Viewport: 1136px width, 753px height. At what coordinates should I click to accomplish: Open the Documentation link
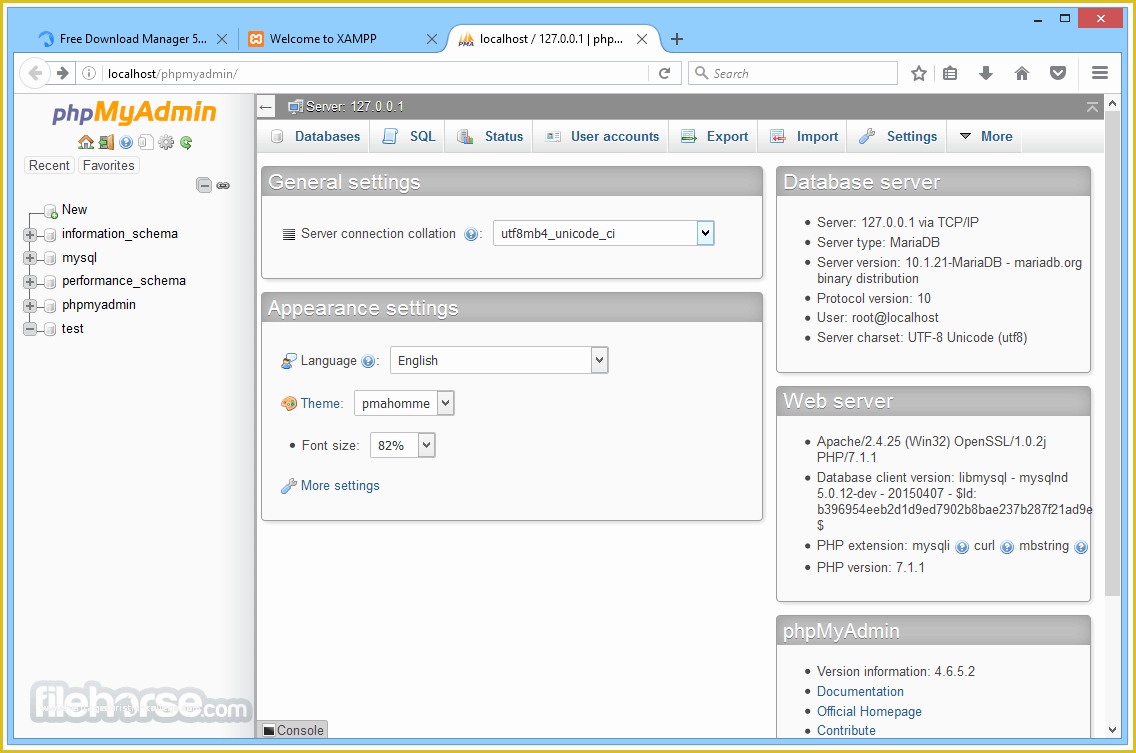[x=860, y=691]
